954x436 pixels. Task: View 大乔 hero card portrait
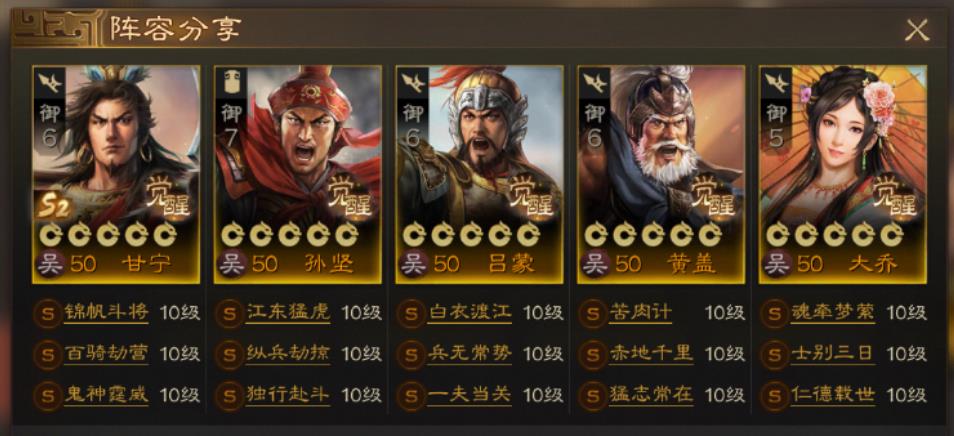[x=843, y=175]
